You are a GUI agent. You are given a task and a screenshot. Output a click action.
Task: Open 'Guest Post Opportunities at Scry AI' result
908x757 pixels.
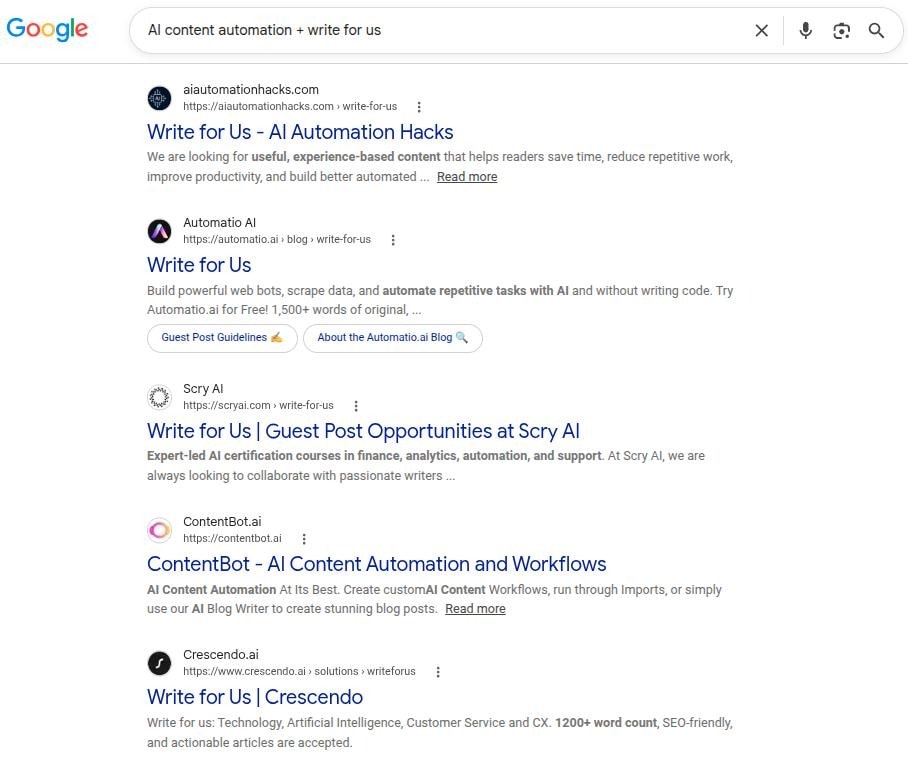pyautogui.click(x=363, y=431)
